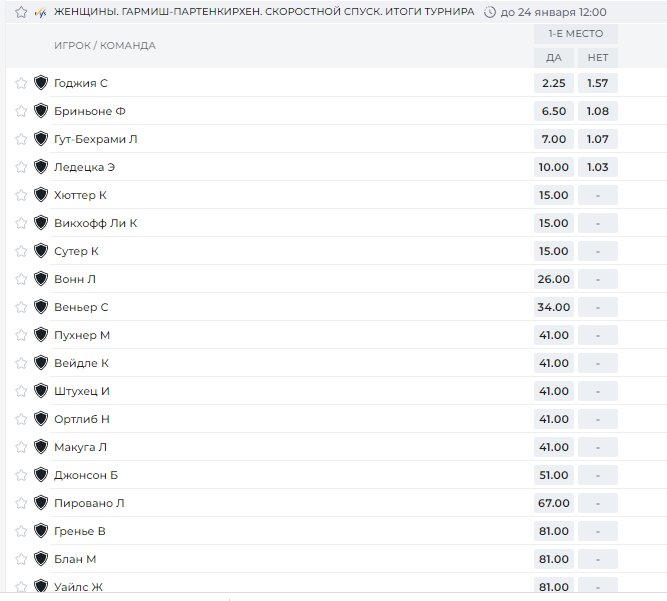The height and width of the screenshot is (601, 667).
Task: Click the '1-Е МЕСТО' market header
Action: [x=576, y=34]
